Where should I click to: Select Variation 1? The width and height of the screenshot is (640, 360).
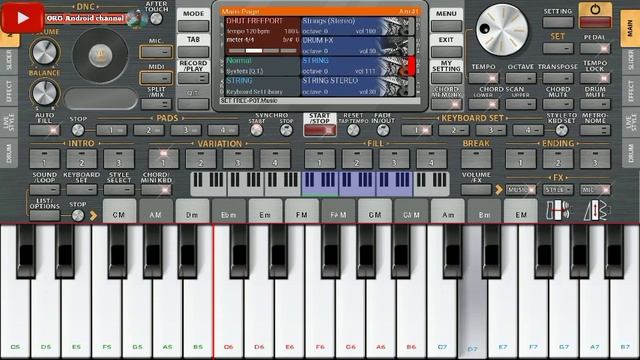pos(164,159)
